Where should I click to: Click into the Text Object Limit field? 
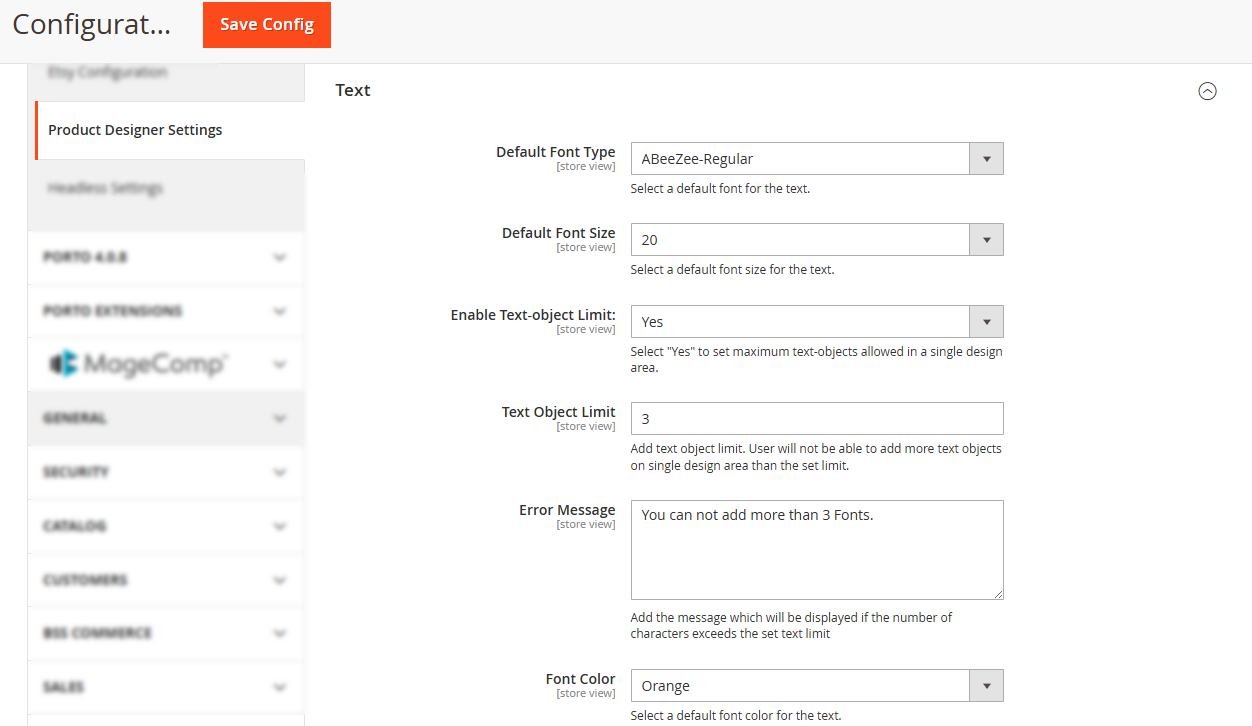[x=816, y=419]
